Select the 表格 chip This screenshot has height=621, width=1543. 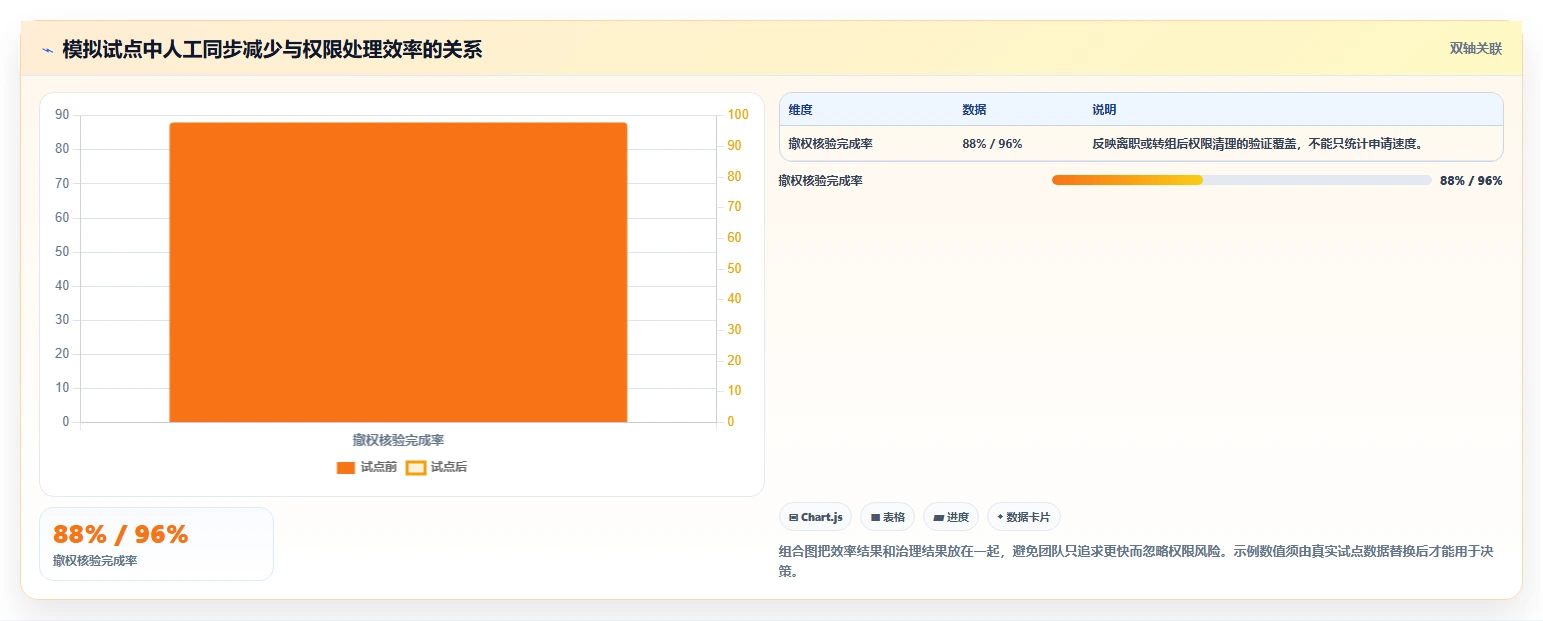[x=887, y=517]
